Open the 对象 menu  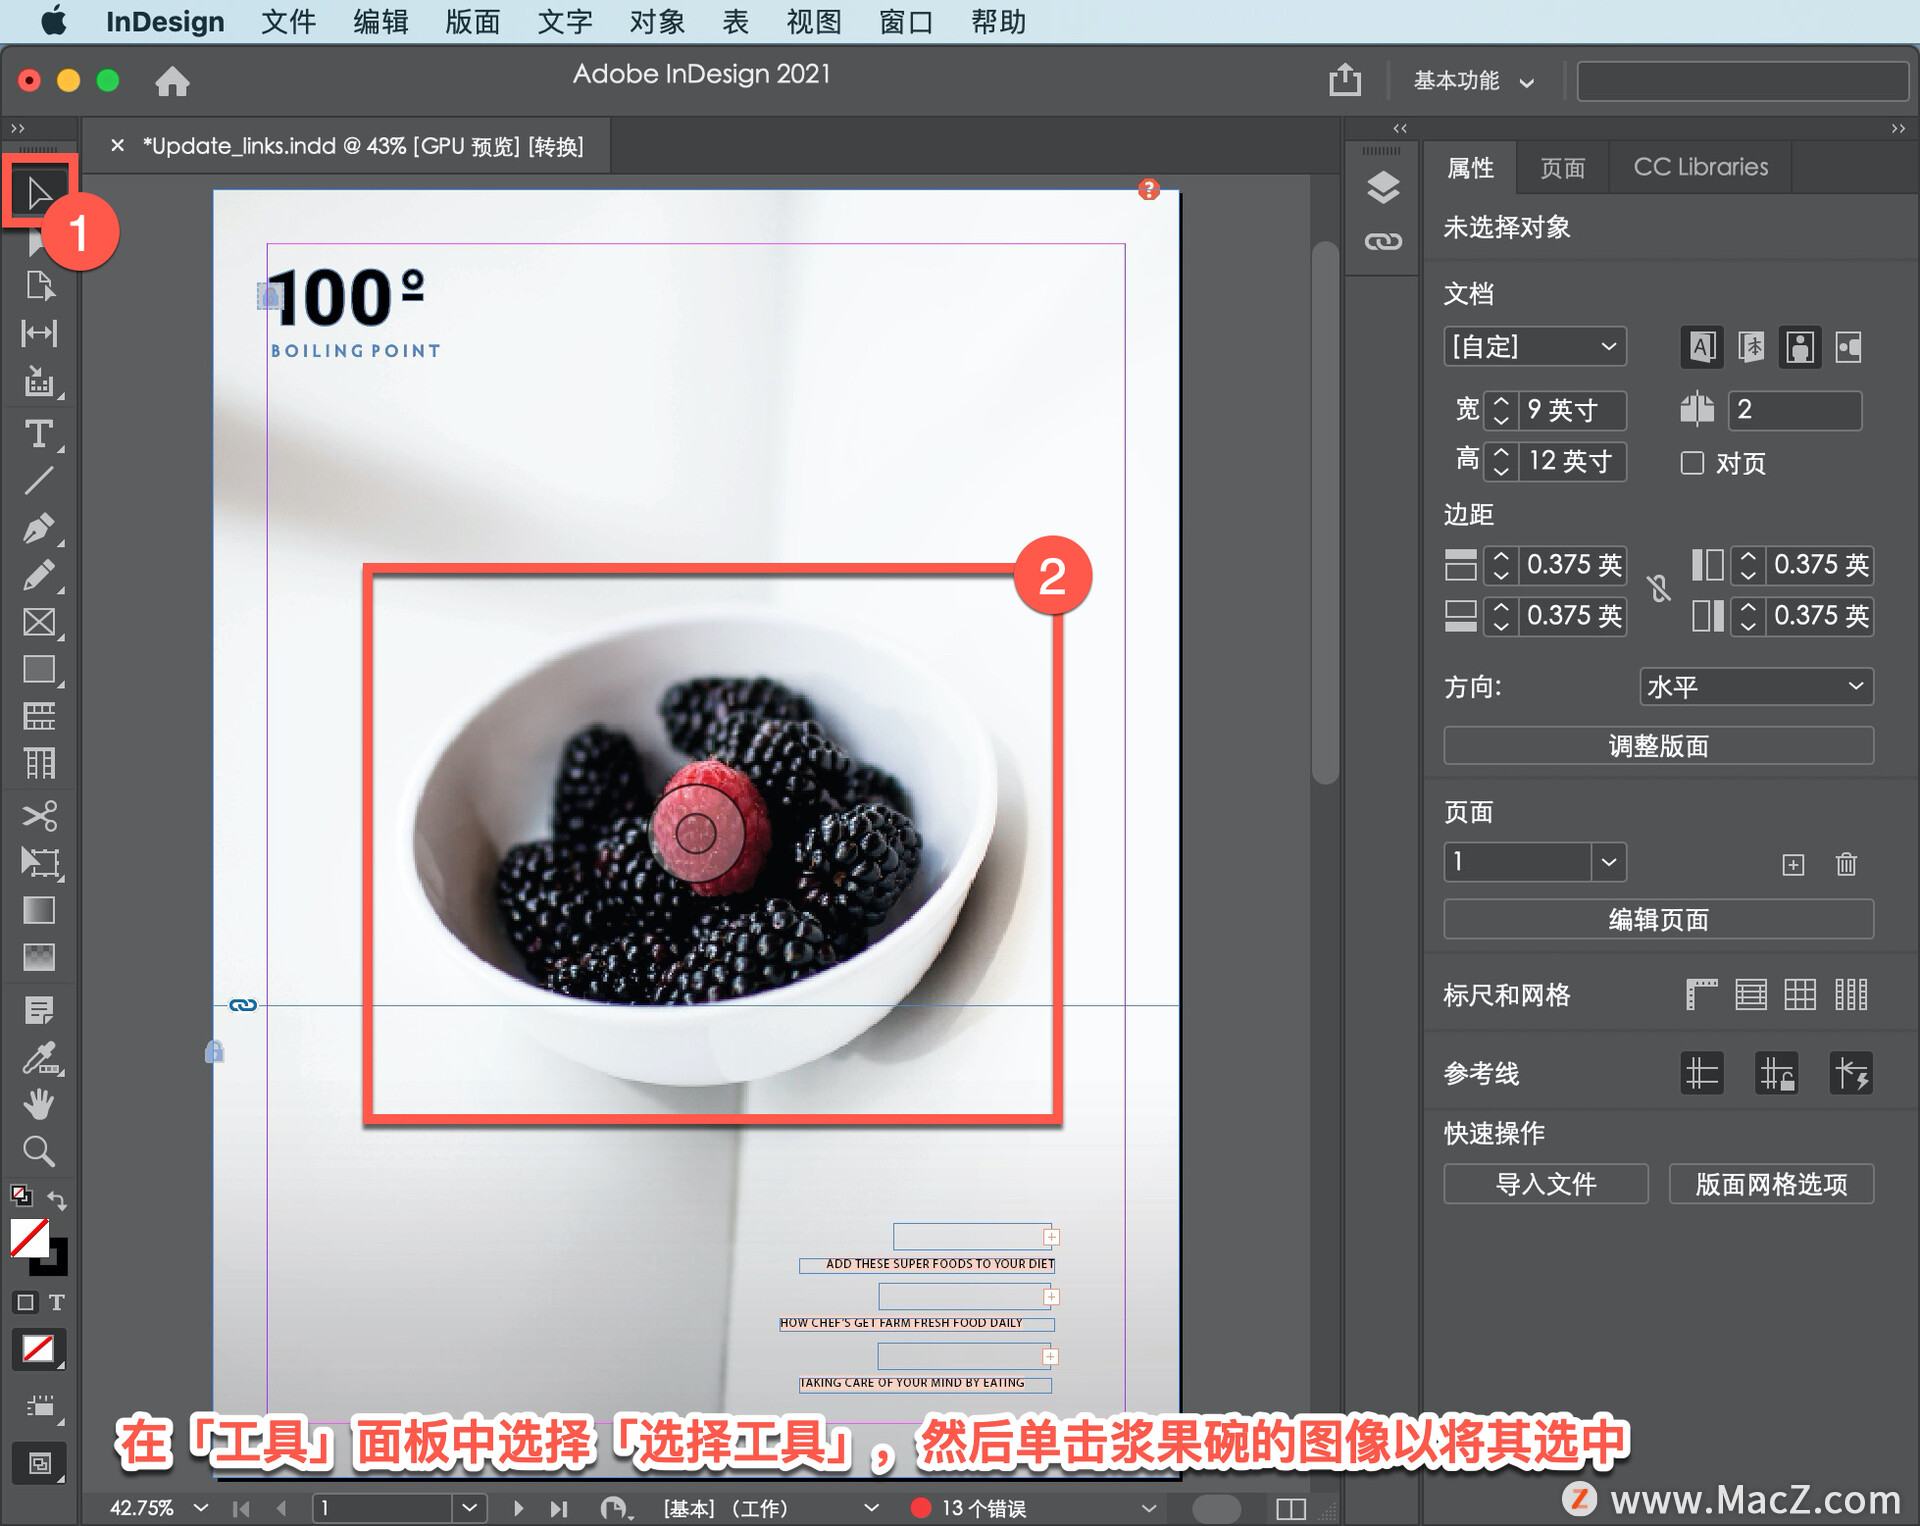pyautogui.click(x=656, y=21)
